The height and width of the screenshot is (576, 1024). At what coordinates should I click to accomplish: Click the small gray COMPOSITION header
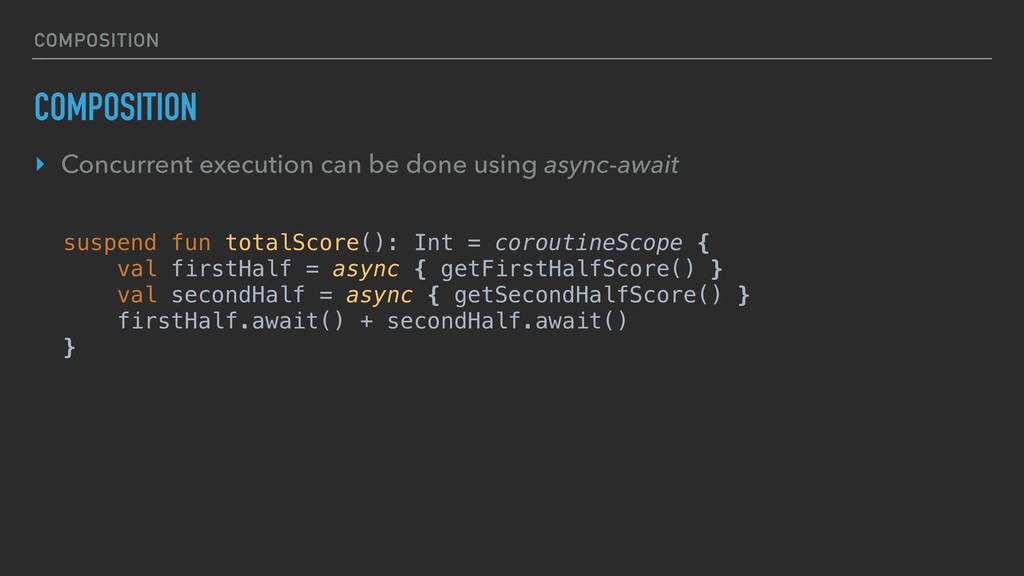[x=95, y=40]
